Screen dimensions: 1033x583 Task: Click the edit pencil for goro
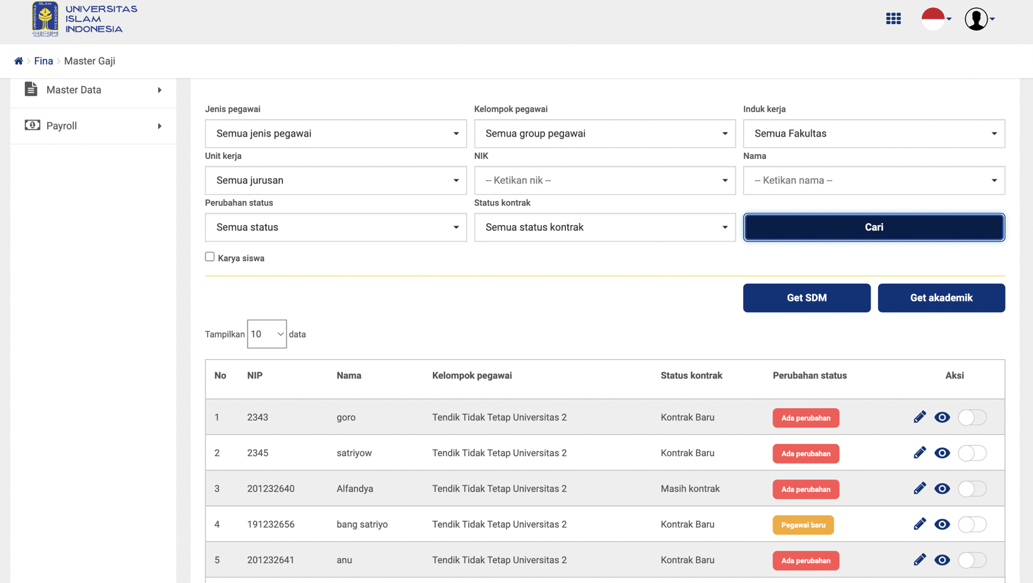click(x=919, y=417)
